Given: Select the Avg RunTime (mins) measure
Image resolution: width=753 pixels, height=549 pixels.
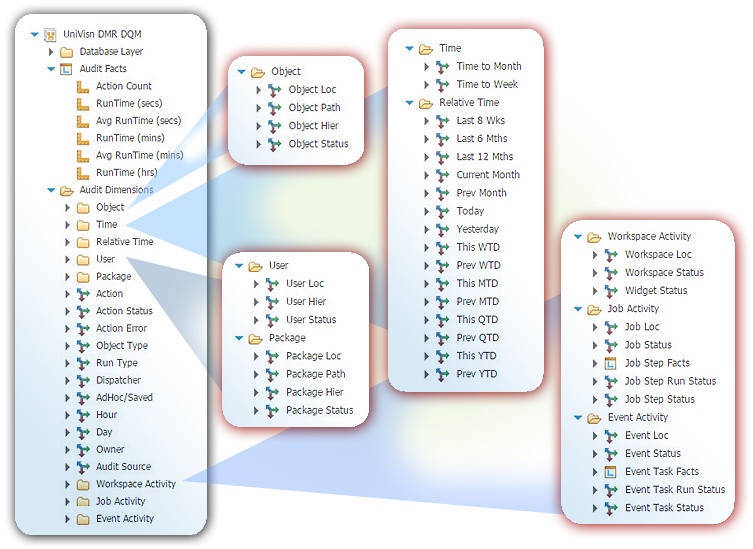Looking at the screenshot, I should 140,155.
